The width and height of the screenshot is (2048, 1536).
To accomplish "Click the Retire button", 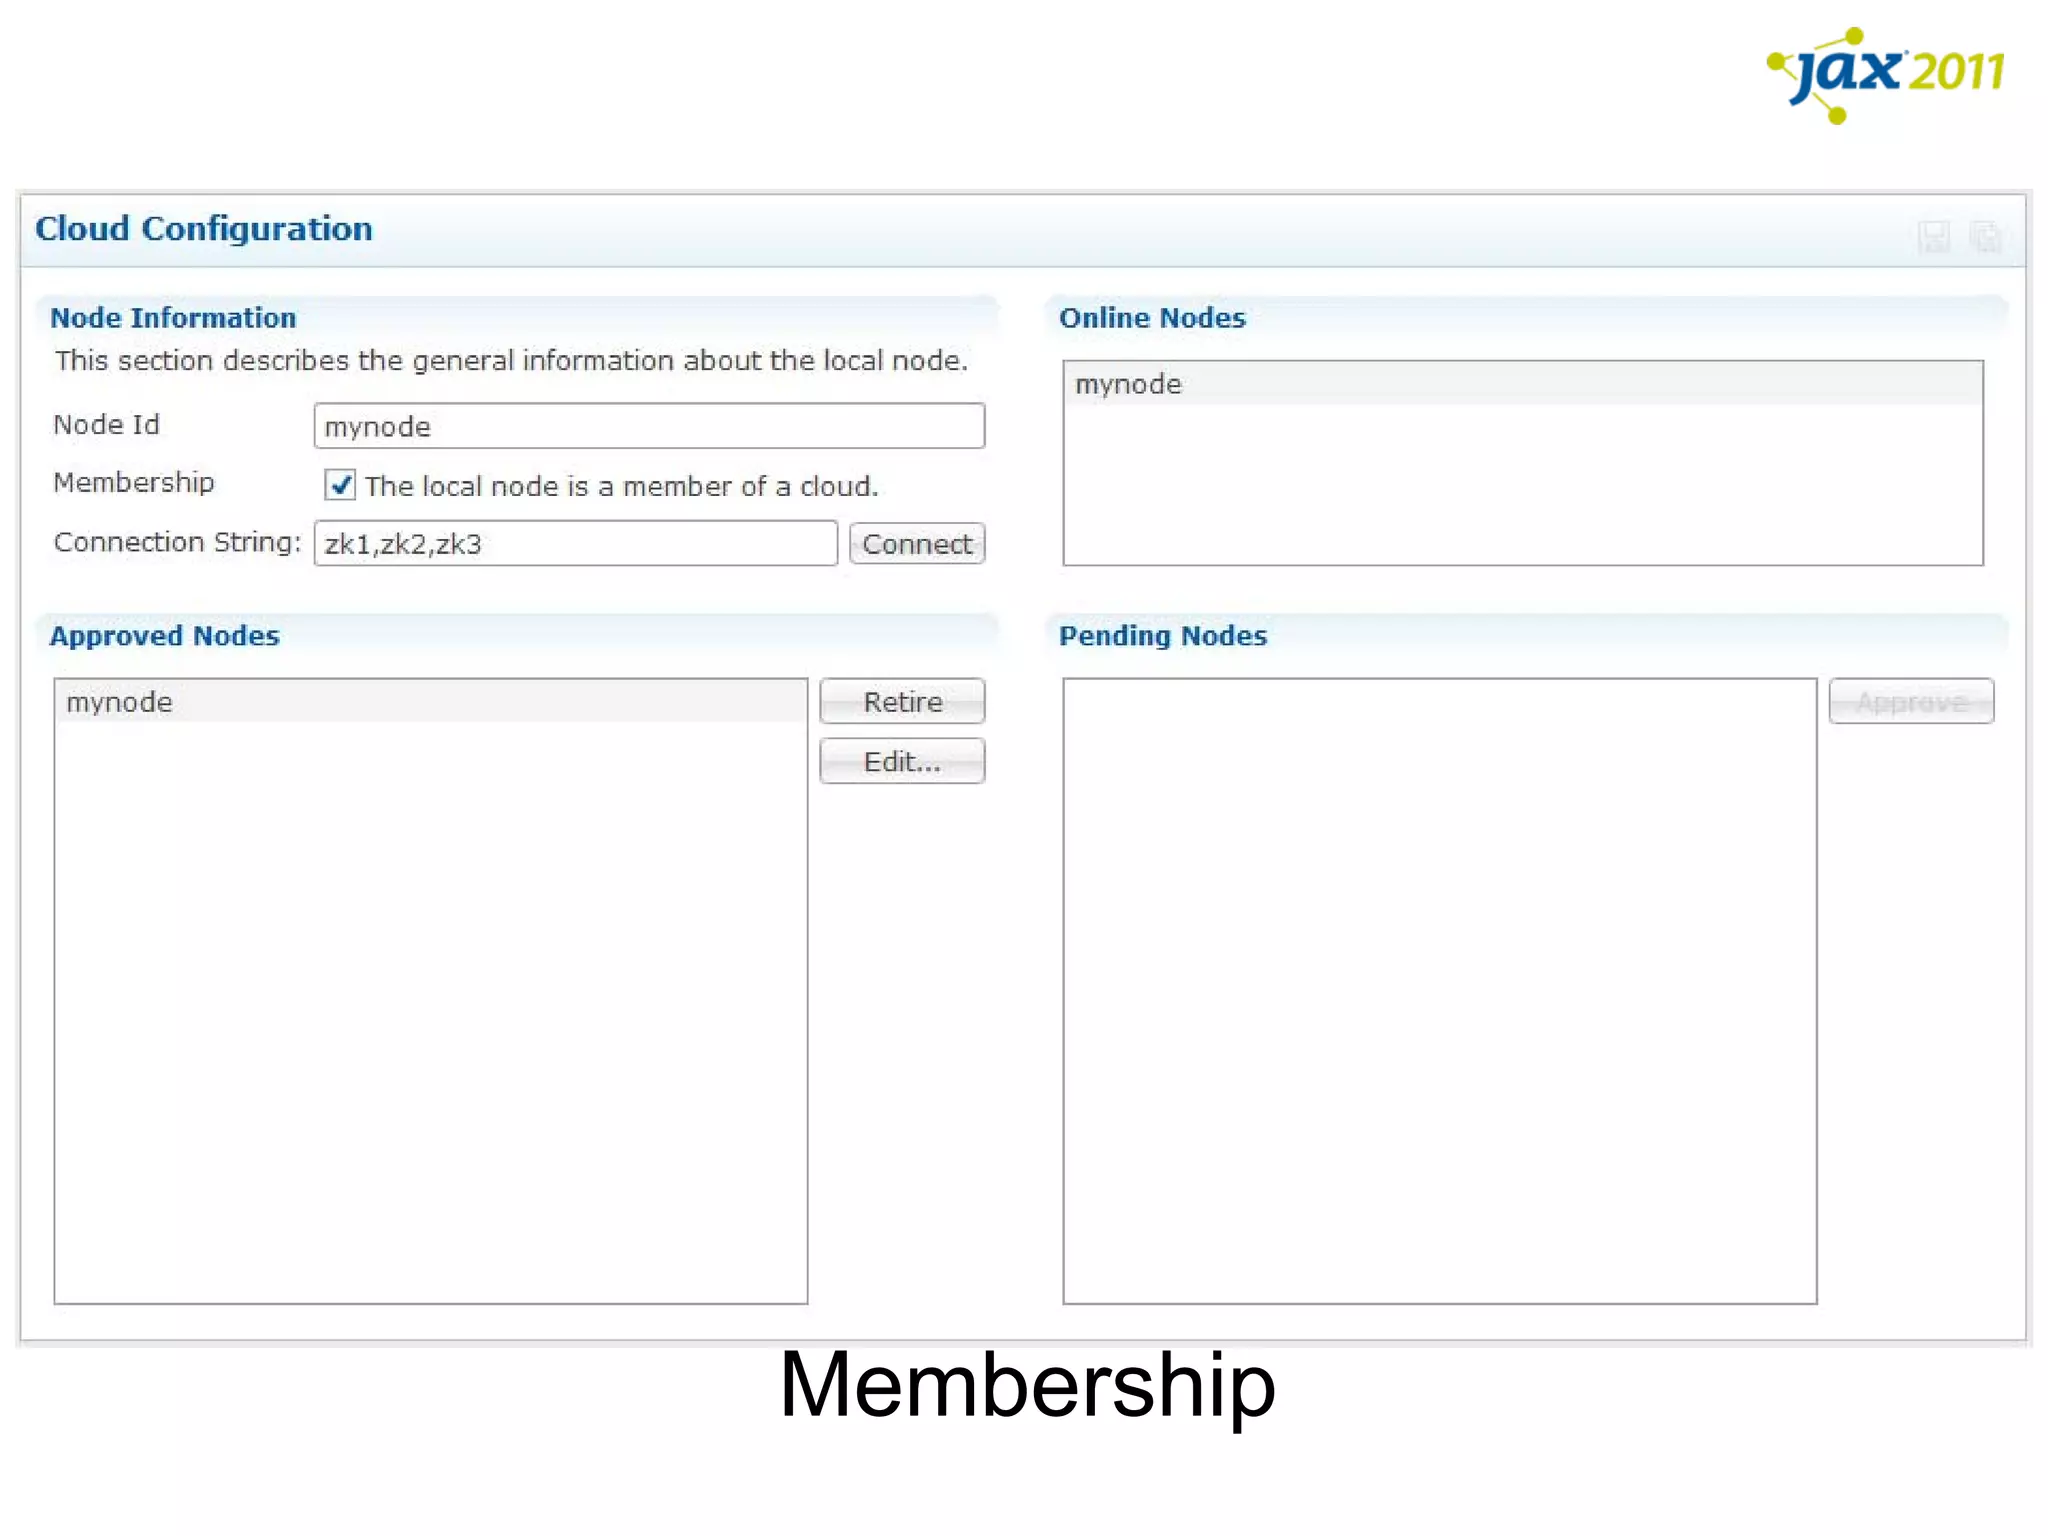I will pos(902,701).
